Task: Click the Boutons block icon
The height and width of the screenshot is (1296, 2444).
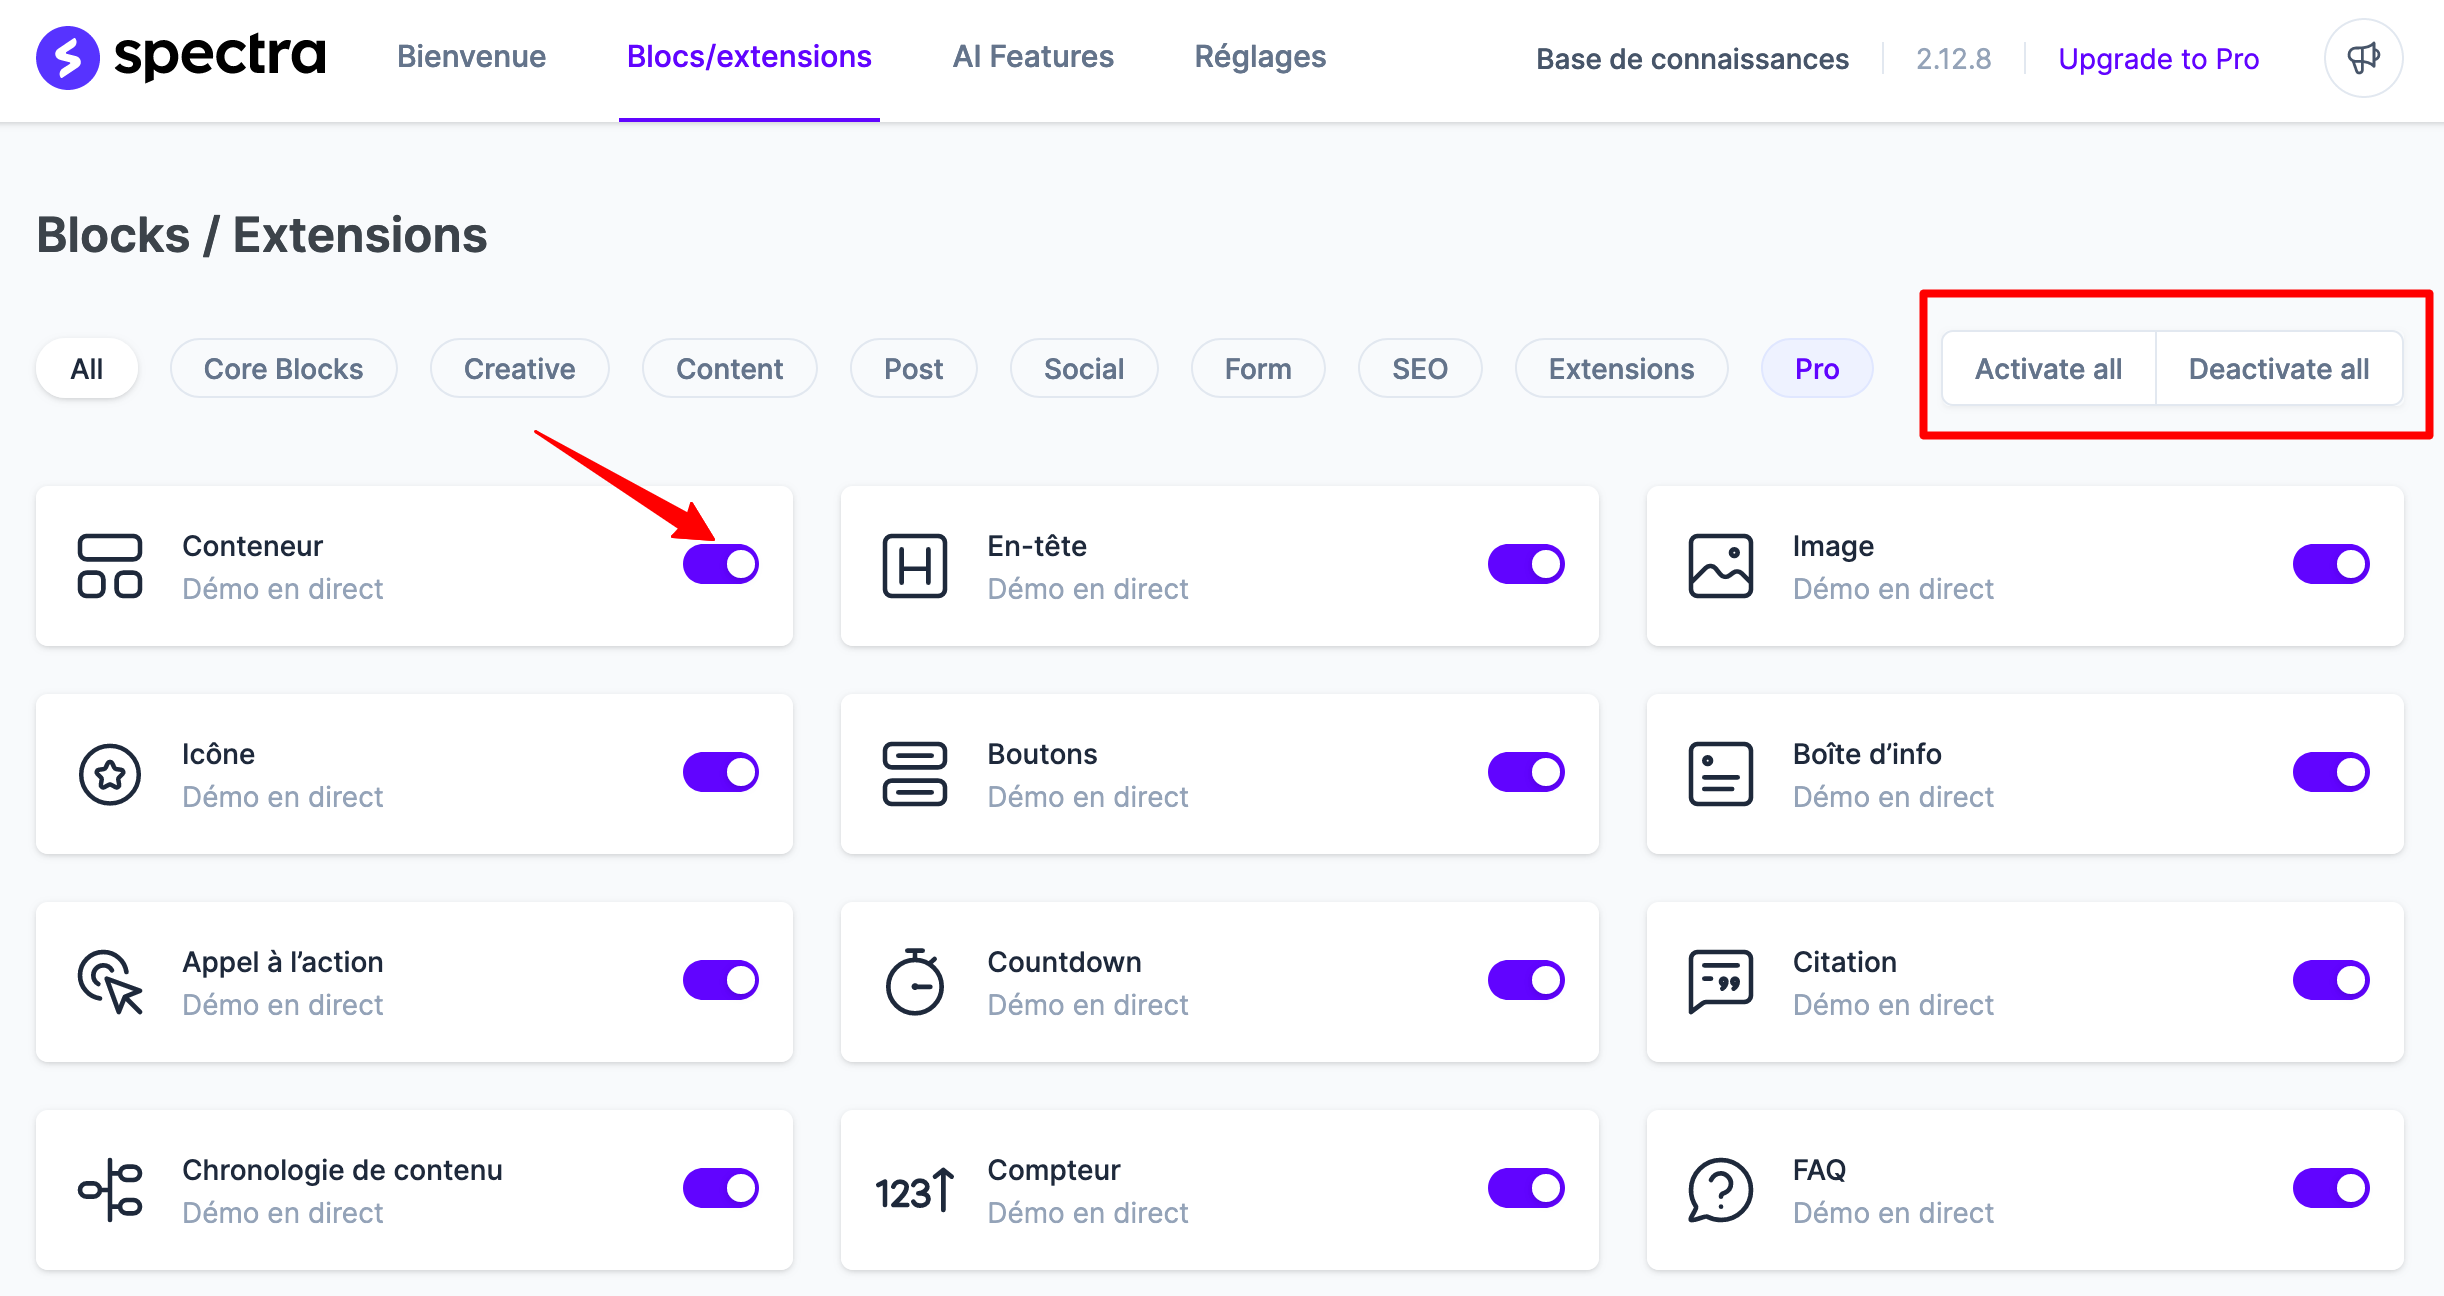Action: coord(915,774)
